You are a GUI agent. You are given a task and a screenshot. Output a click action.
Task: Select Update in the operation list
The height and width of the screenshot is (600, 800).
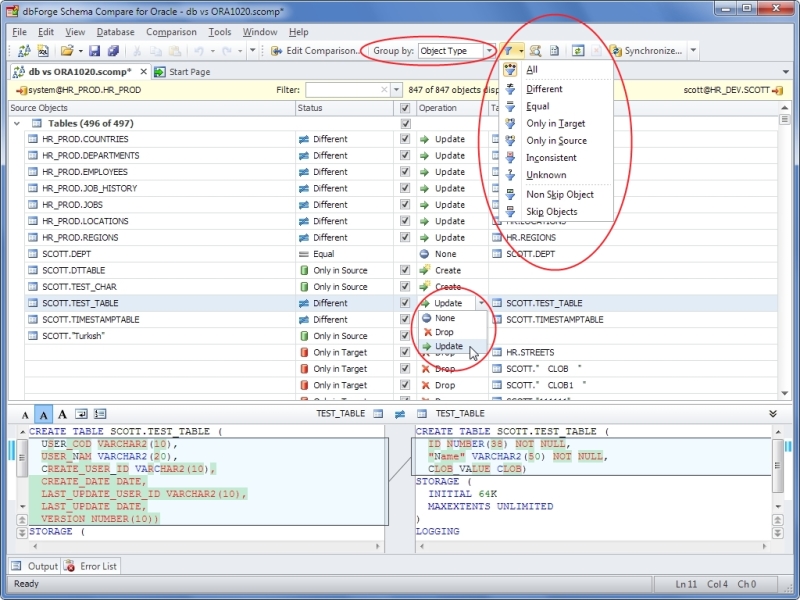[x=452, y=346]
